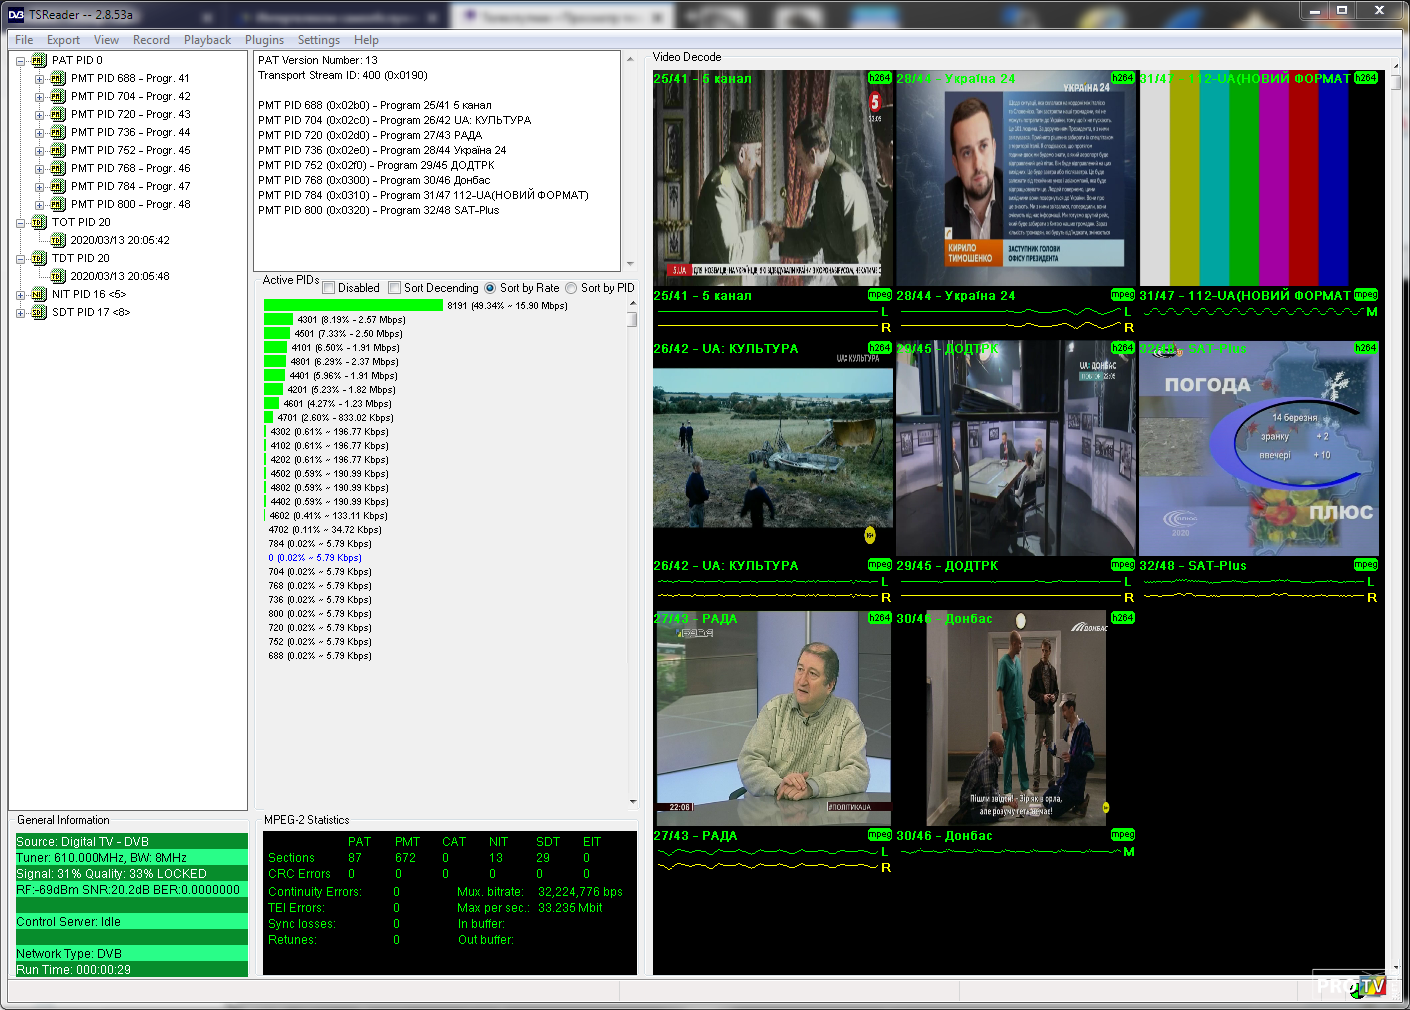
Task: Open the Playback menu
Action: click(207, 40)
